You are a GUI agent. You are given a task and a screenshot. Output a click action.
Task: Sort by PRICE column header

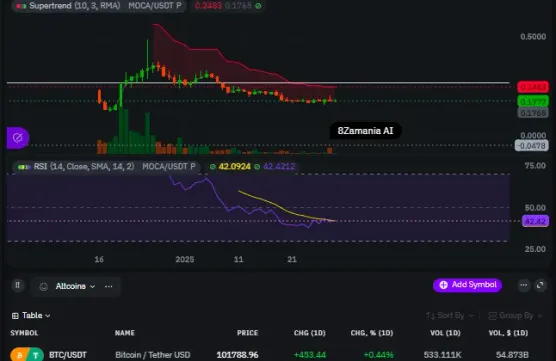(247, 333)
